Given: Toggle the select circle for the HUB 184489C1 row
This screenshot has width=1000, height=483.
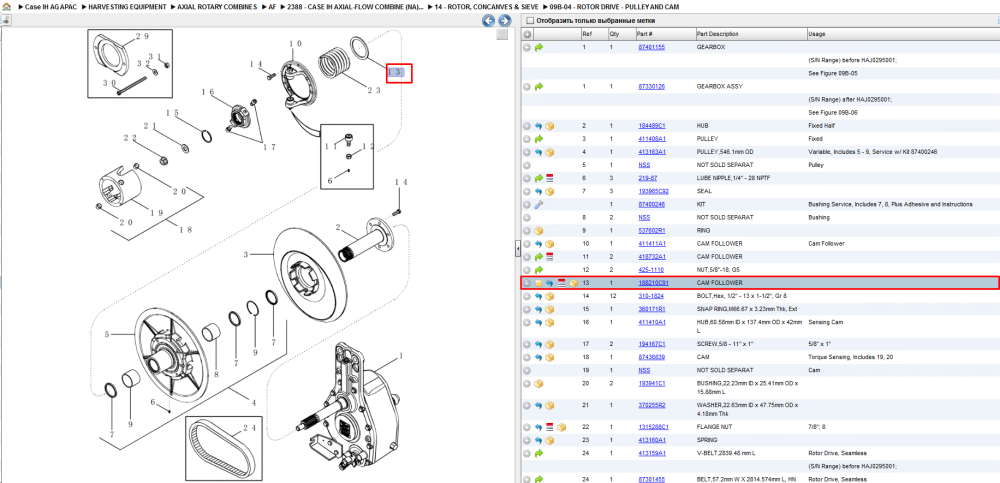Looking at the screenshot, I should point(527,126).
